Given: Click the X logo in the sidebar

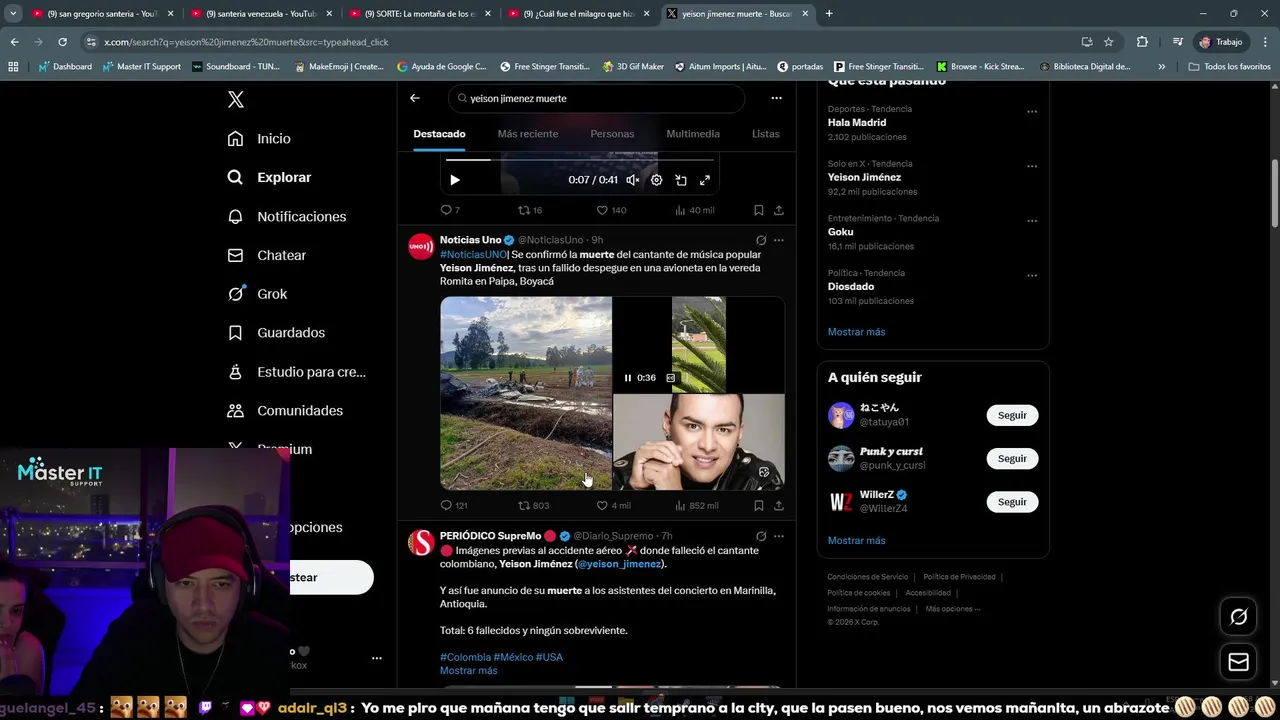Looking at the screenshot, I should click(235, 99).
